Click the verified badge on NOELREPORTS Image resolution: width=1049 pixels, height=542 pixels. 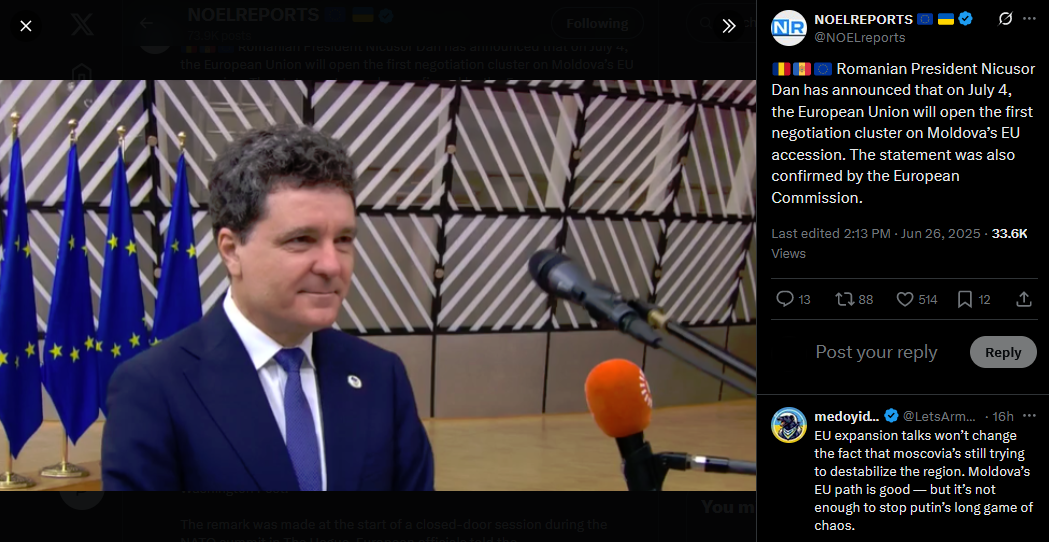[x=965, y=19]
